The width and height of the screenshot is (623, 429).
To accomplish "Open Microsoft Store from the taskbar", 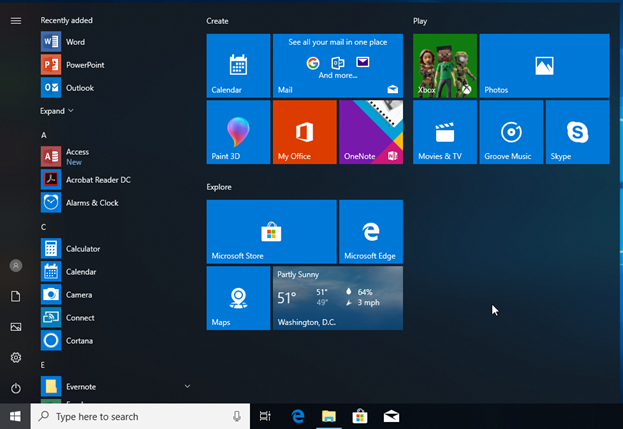I will 360,416.
